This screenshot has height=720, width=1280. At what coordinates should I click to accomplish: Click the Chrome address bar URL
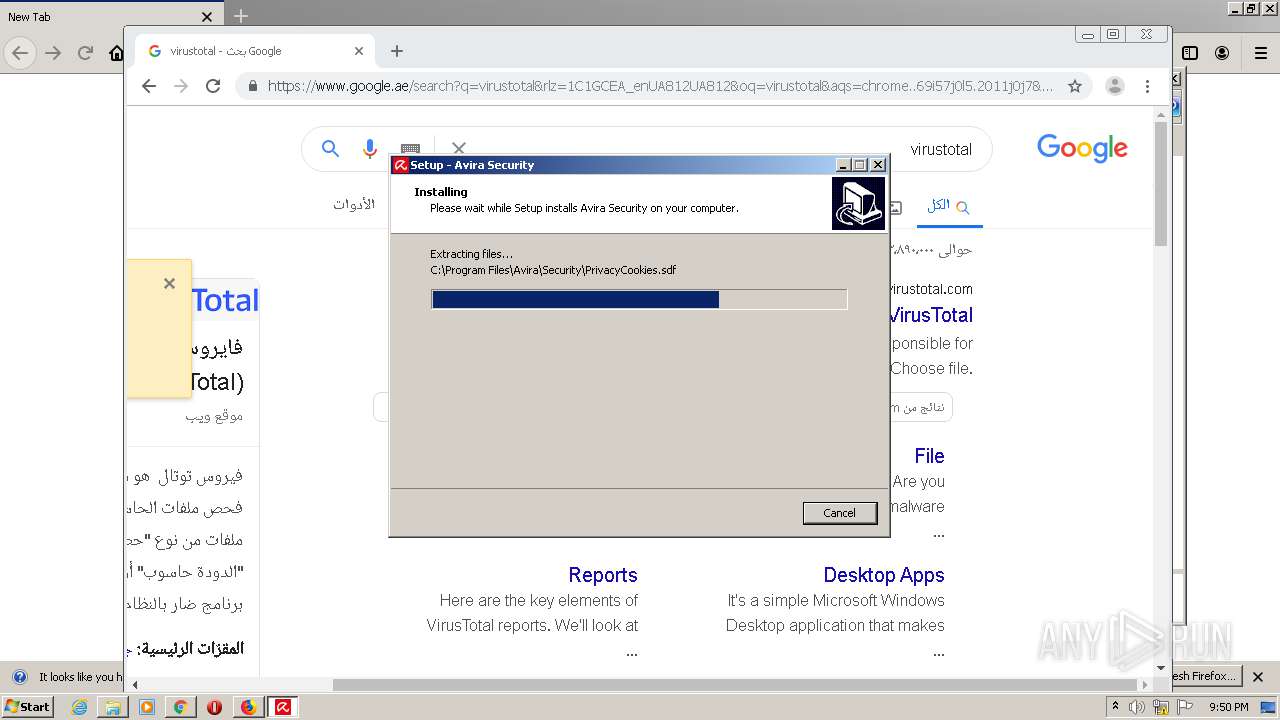coord(660,86)
